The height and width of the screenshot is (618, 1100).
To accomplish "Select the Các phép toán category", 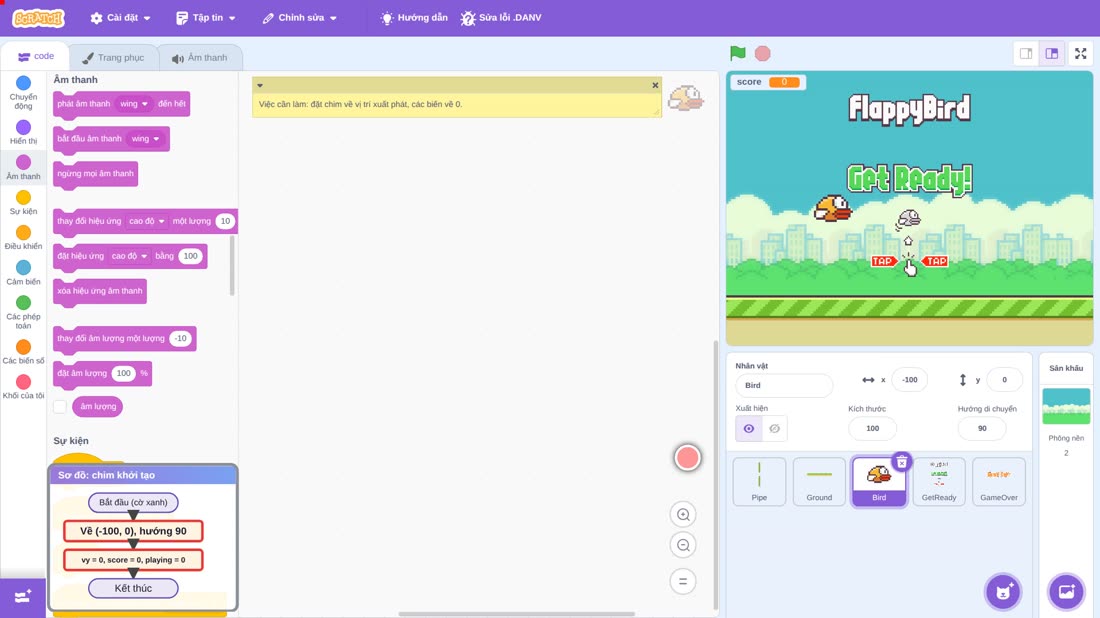I will [23, 312].
